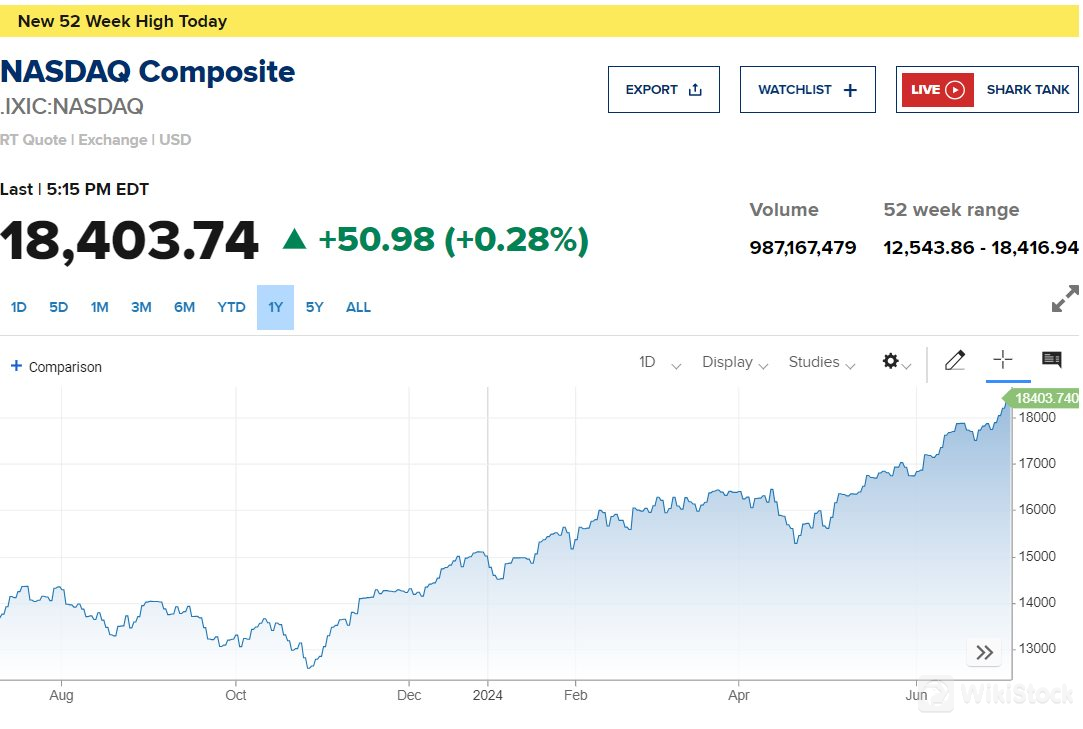Viewport: 1083px width, 729px height.
Task: Activate the crosshair tool
Action: (1003, 360)
